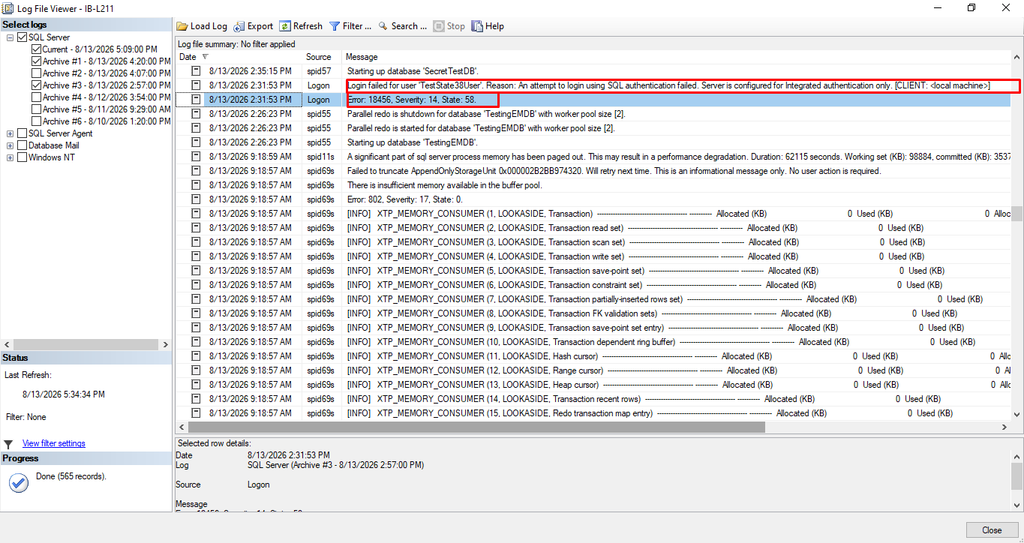Image resolution: width=1024 pixels, height=543 pixels.
Task: Expand the Database Mail node
Action: tap(10, 146)
